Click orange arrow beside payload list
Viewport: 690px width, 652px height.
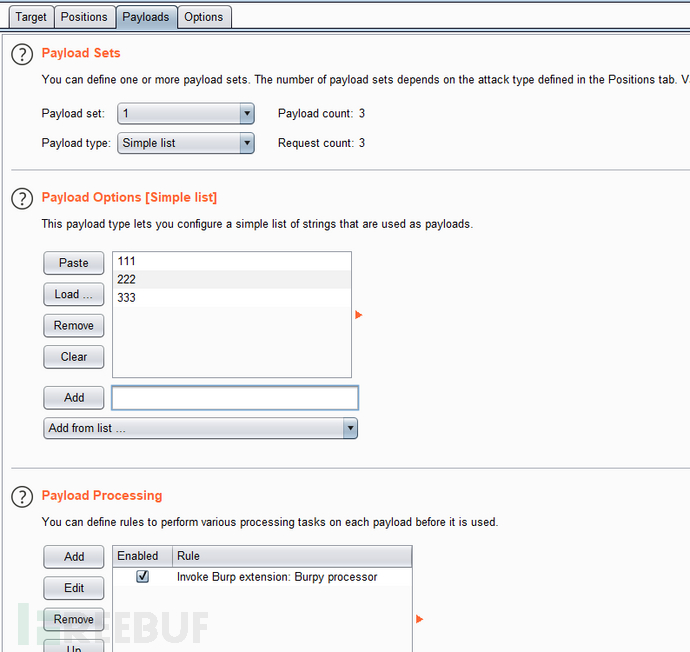click(x=359, y=315)
